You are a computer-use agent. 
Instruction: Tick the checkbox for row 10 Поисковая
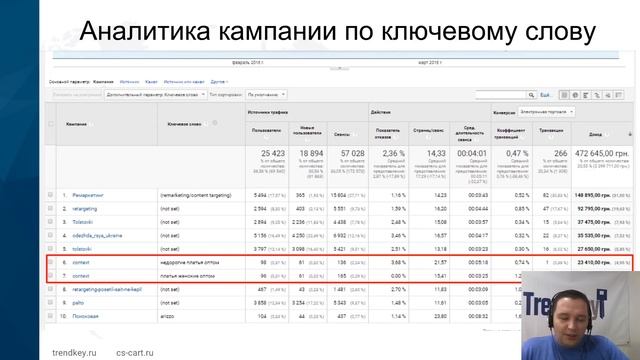tap(51, 316)
